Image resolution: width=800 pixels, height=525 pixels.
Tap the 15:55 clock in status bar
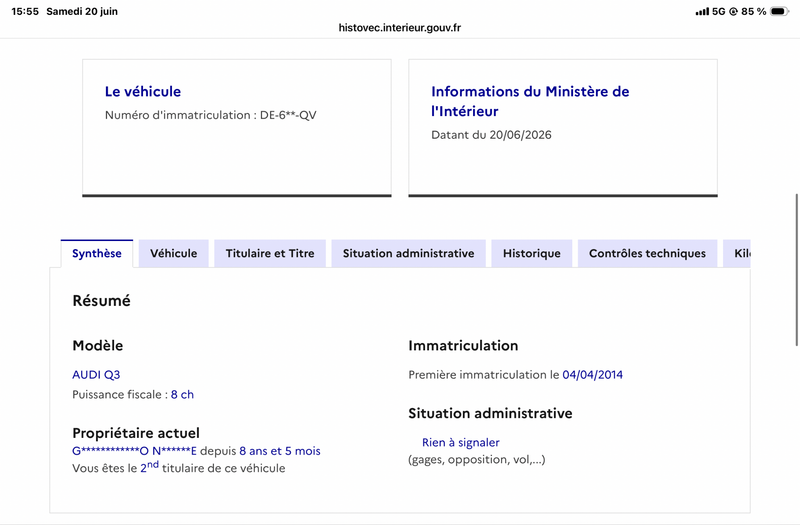pos(25,11)
